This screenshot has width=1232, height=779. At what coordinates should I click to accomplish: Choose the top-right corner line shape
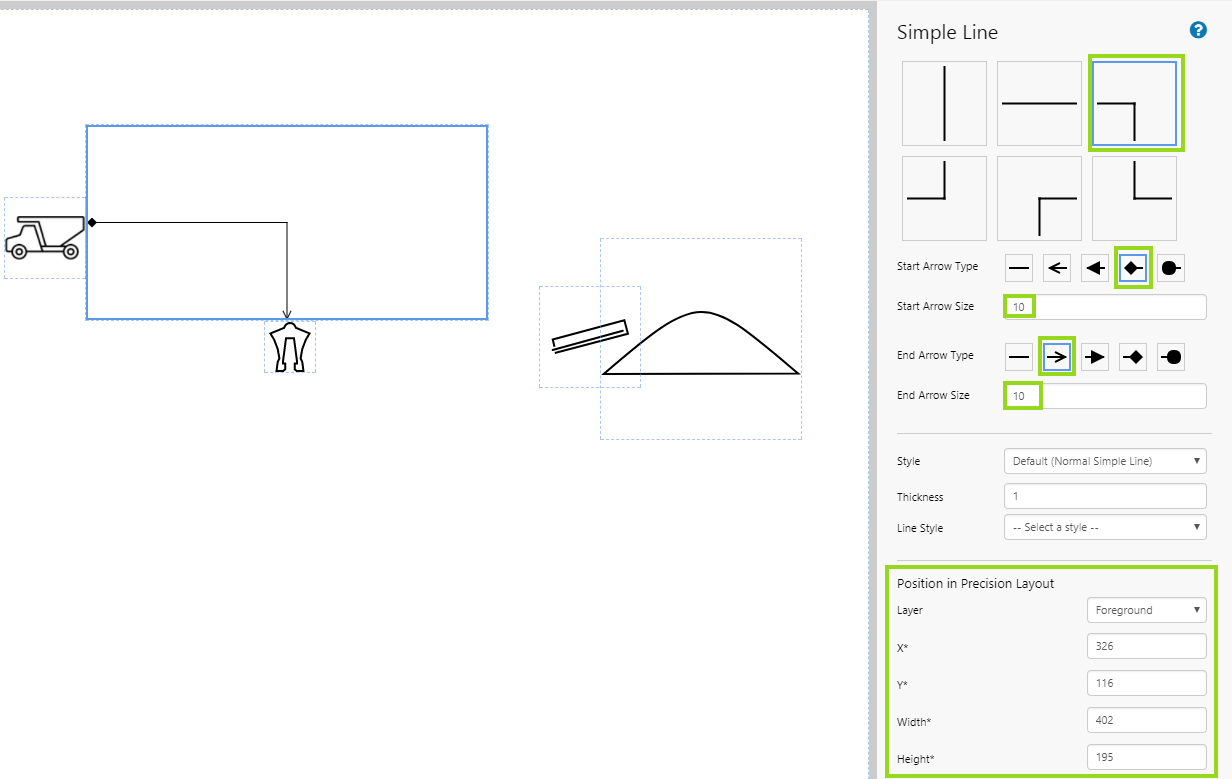1134,103
